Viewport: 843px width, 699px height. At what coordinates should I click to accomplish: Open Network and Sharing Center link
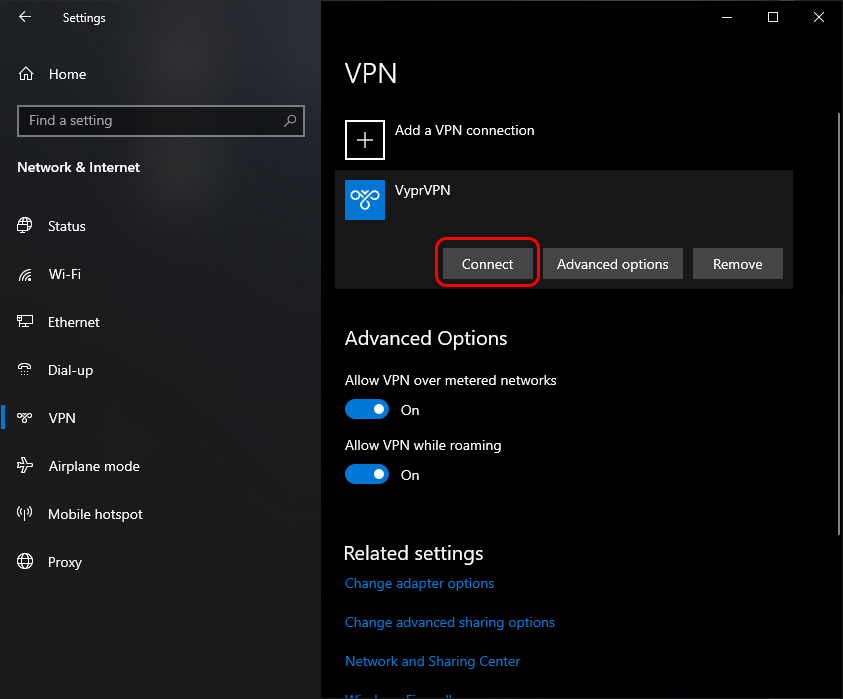tap(432, 661)
